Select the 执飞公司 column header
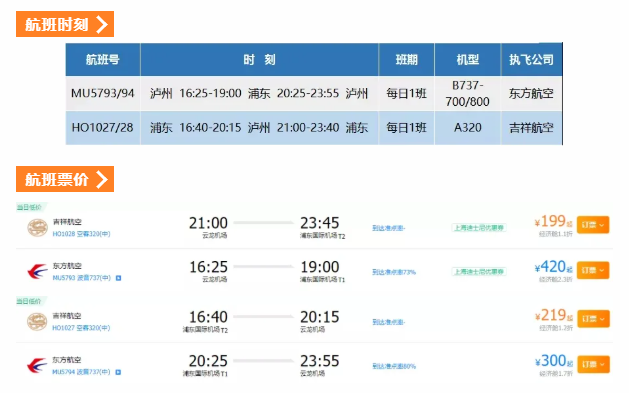 (x=531, y=60)
